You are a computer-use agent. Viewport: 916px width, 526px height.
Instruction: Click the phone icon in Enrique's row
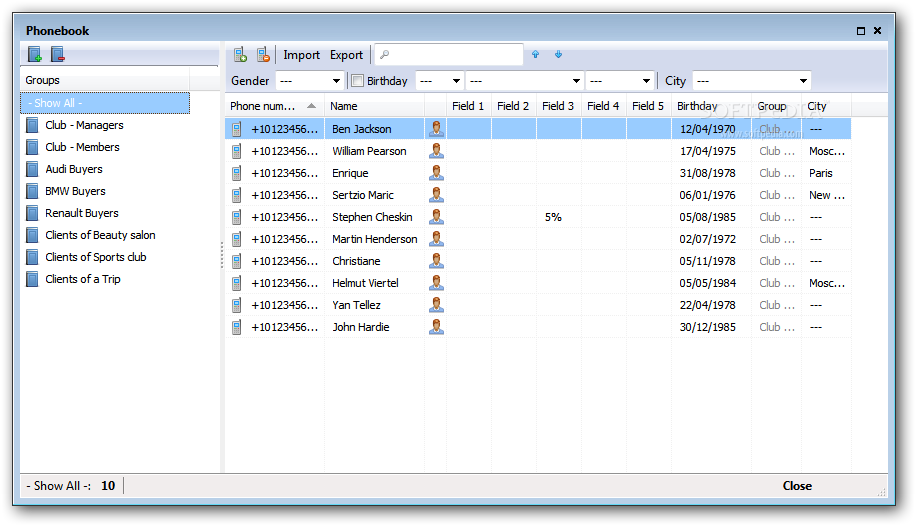tap(237, 174)
